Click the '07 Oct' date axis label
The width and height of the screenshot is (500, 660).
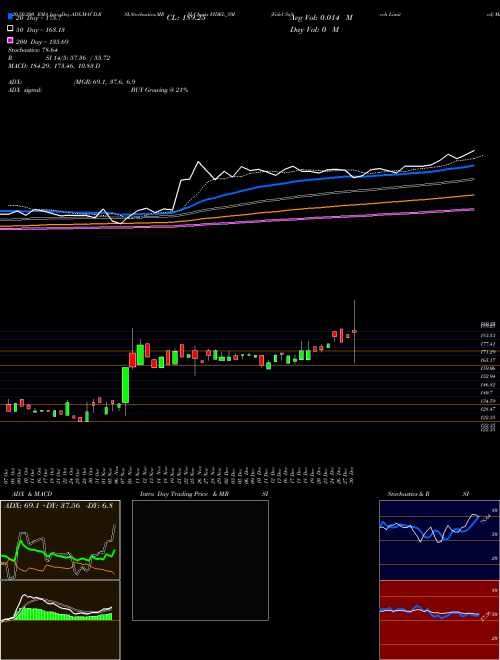[x=8, y=475]
